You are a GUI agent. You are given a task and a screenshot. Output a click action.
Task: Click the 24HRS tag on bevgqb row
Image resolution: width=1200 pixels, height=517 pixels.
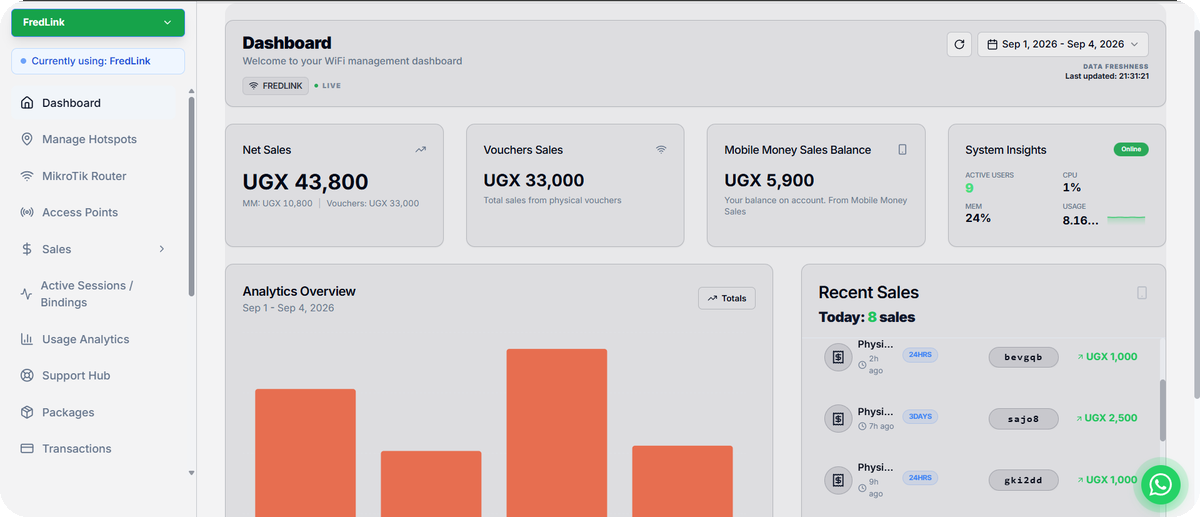click(920, 355)
